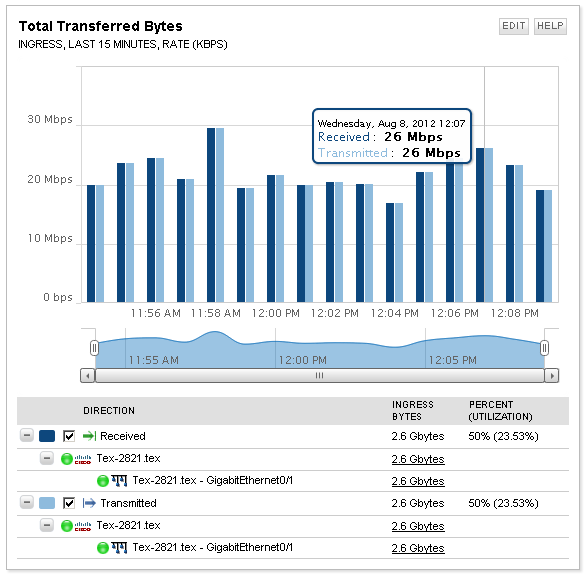Click the Transmitted row label
The image size is (588, 584).
(128, 503)
